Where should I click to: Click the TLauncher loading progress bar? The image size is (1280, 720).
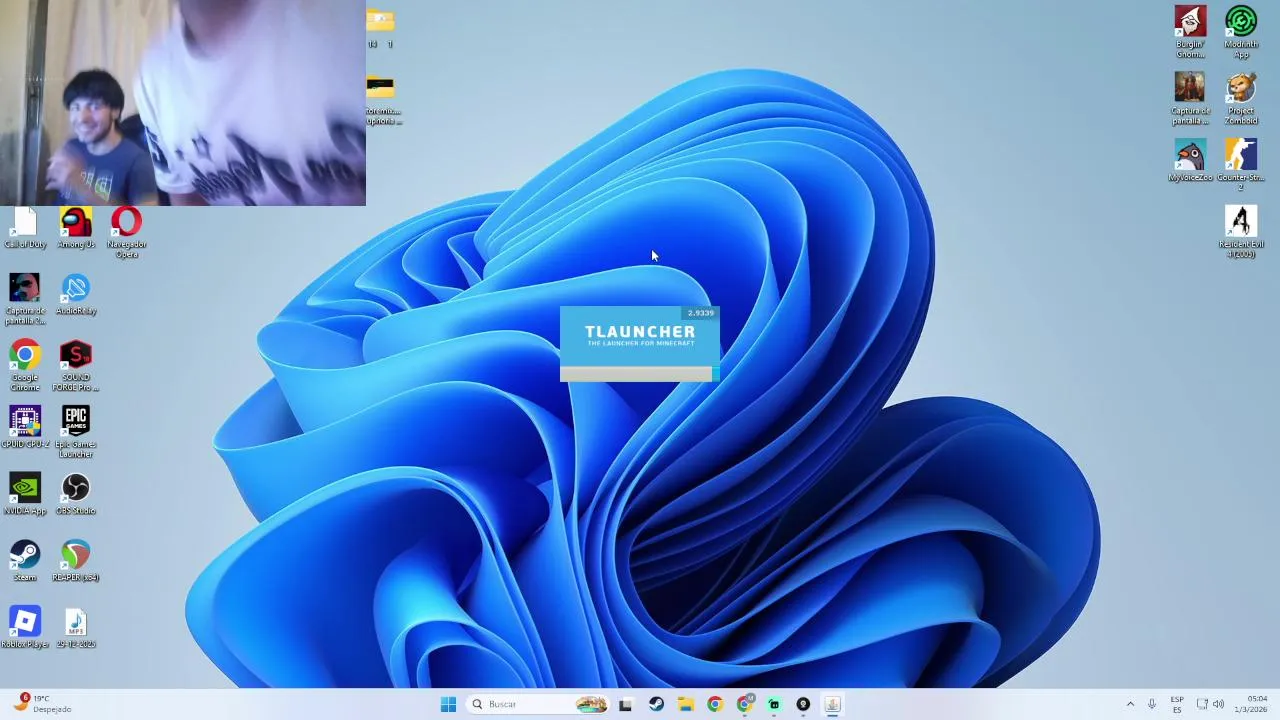click(640, 374)
